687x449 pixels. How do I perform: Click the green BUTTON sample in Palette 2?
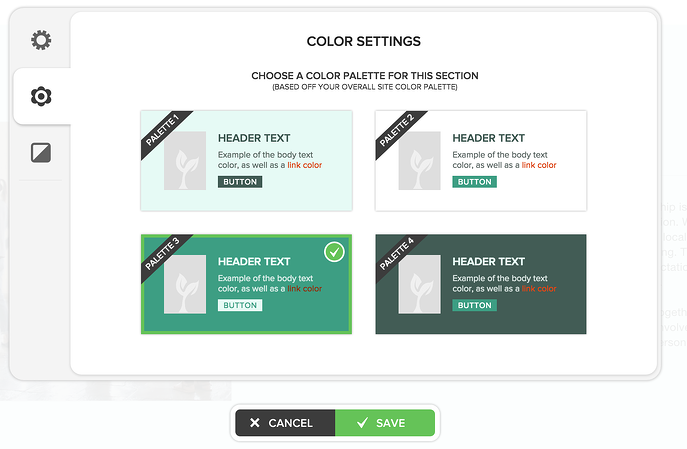(475, 182)
